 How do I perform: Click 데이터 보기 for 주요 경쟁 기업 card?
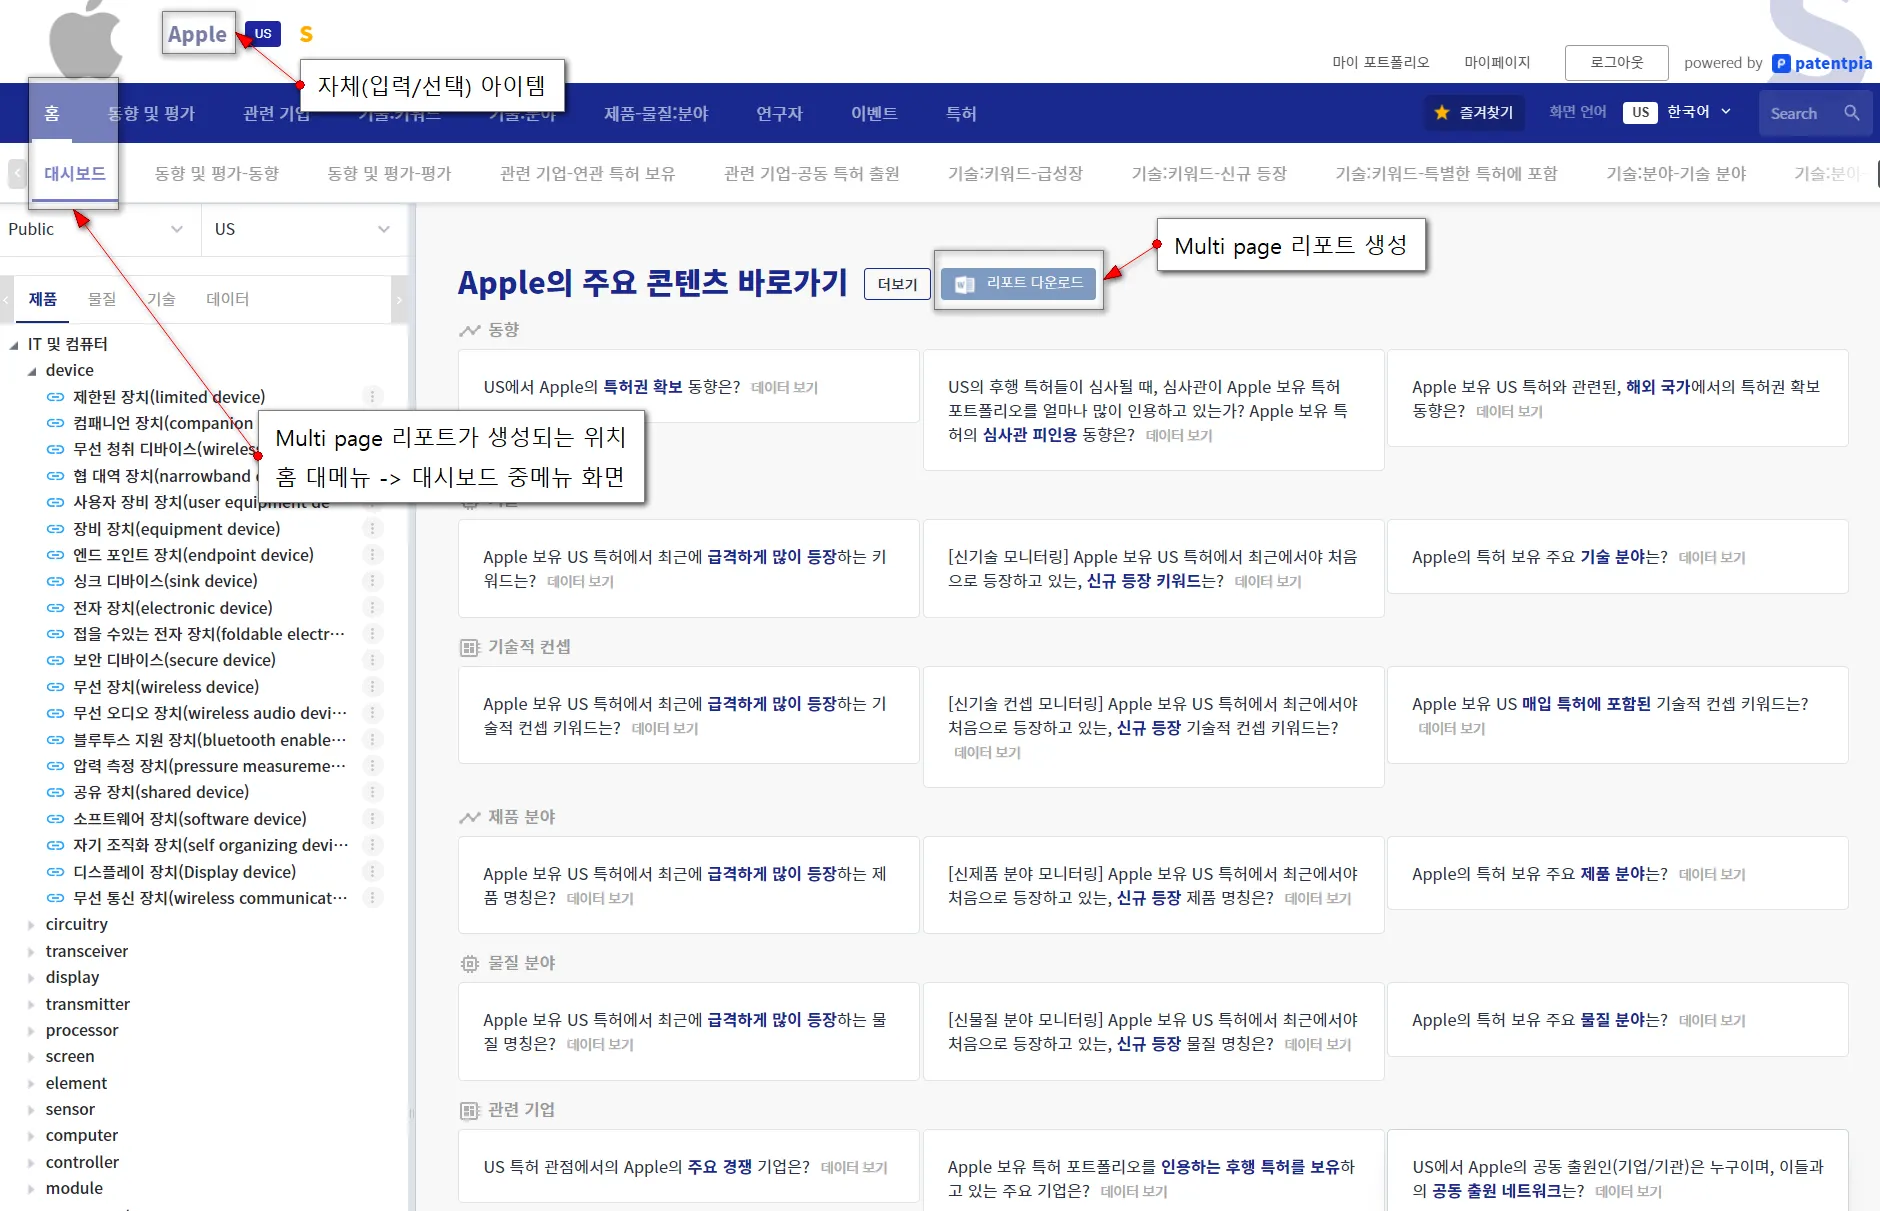(x=854, y=1168)
